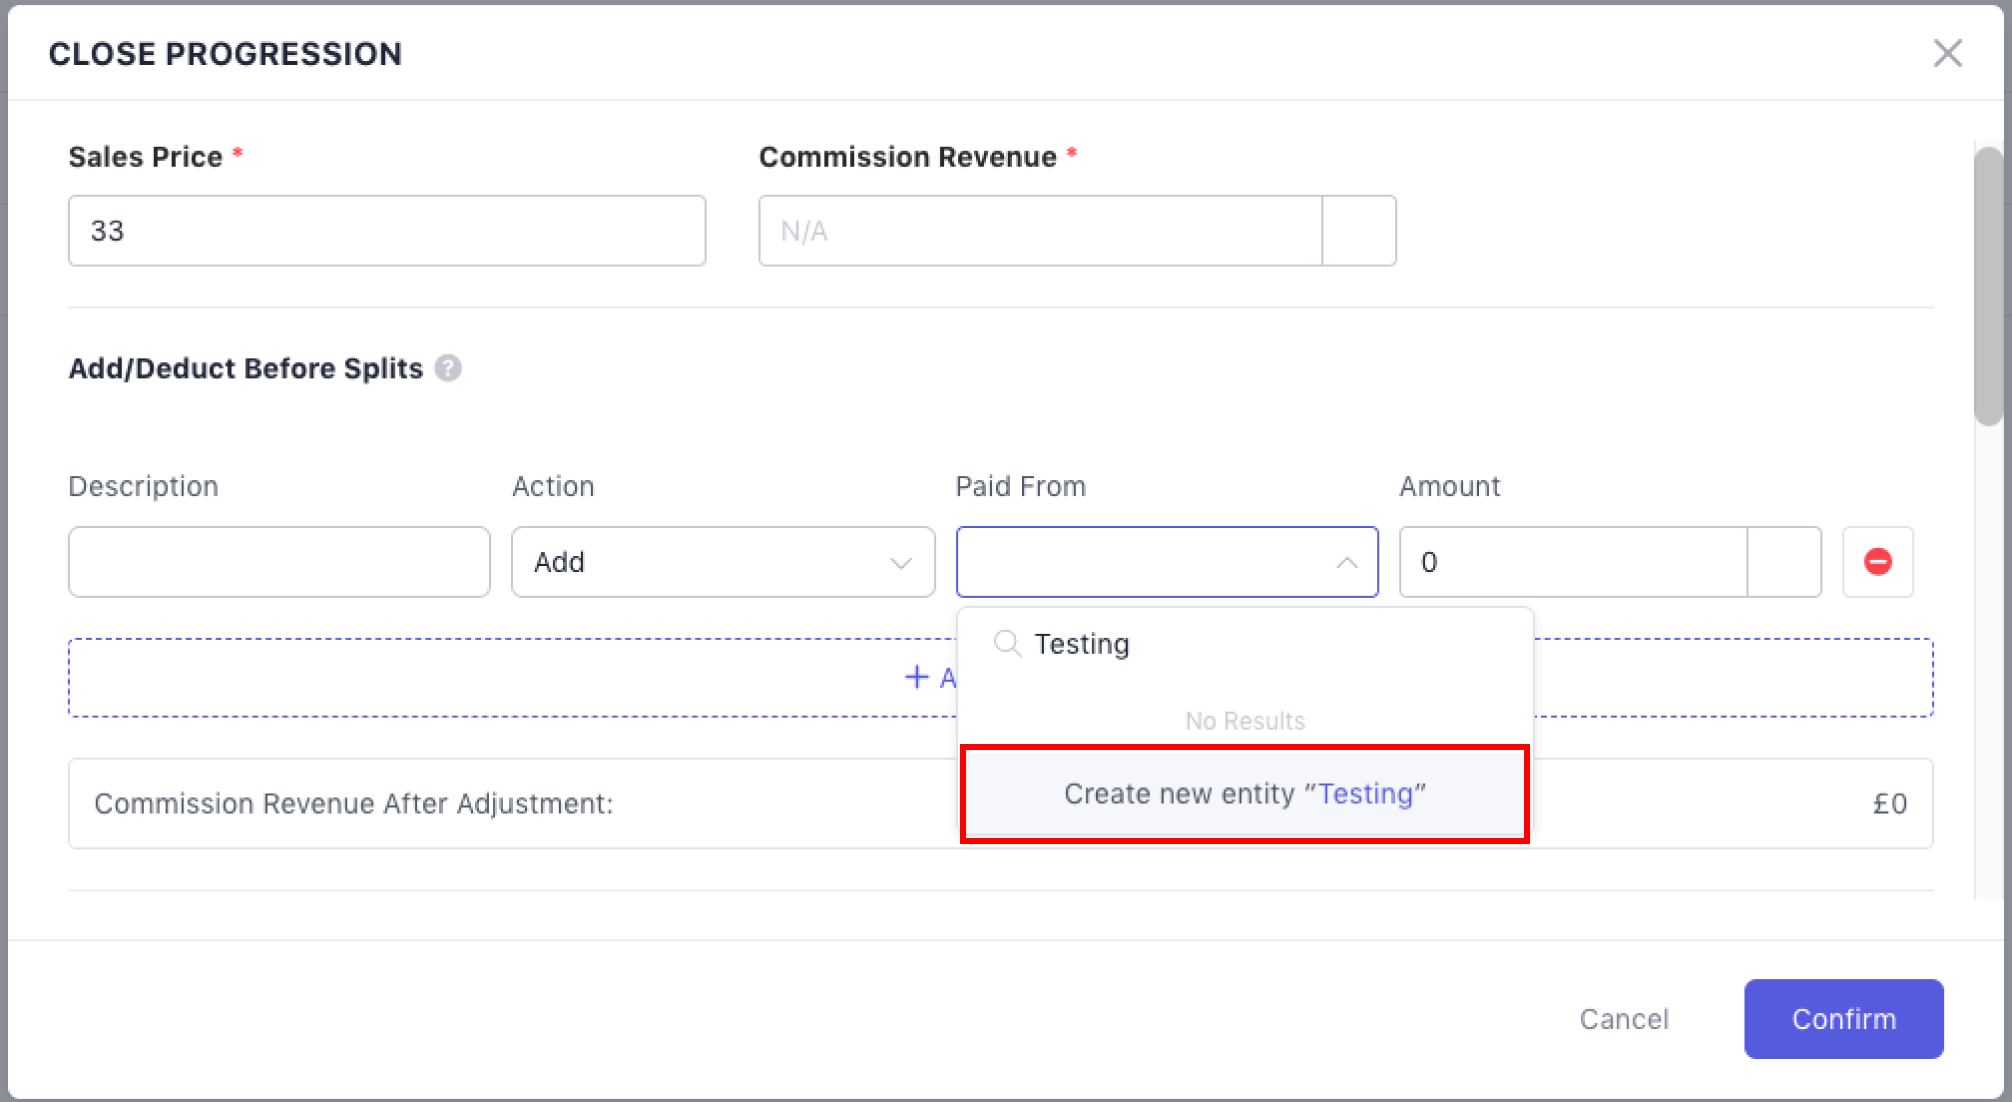
Task: Click the Amount field showing 0
Action: [1572, 562]
